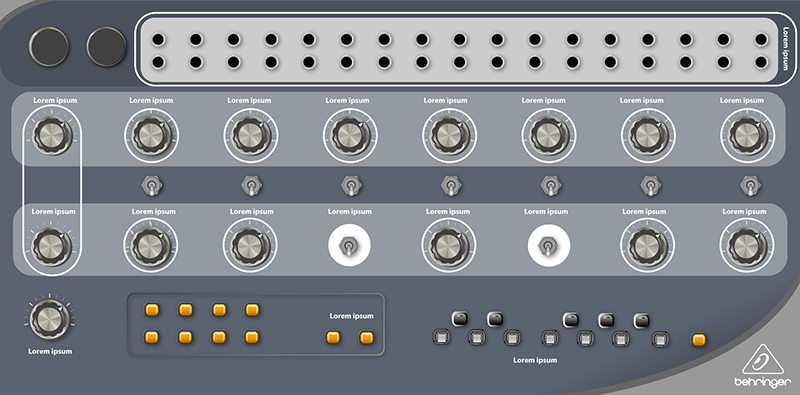Select second jack from left in upper patch row
The width and height of the screenshot is (800, 395).
coord(196,39)
